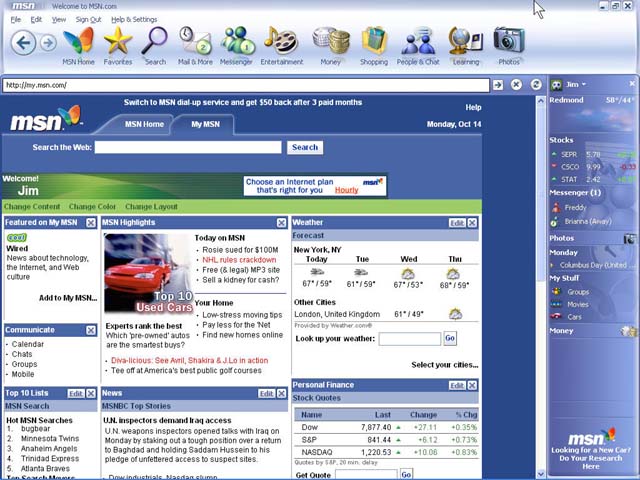
Task: Open the Entertainment icon
Action: (x=282, y=46)
